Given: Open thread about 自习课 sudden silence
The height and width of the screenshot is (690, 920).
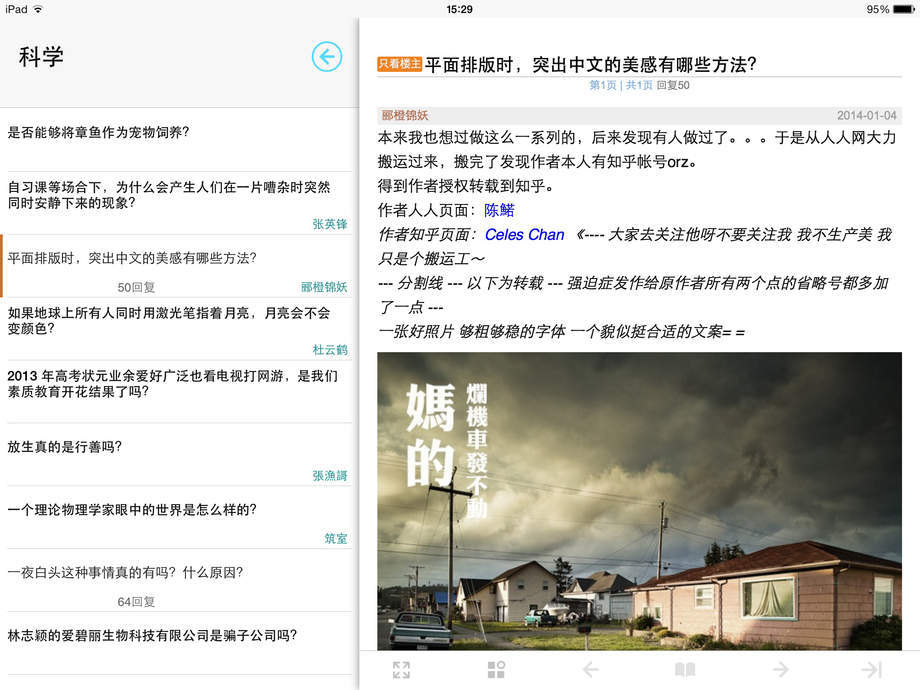Looking at the screenshot, I should (180, 203).
